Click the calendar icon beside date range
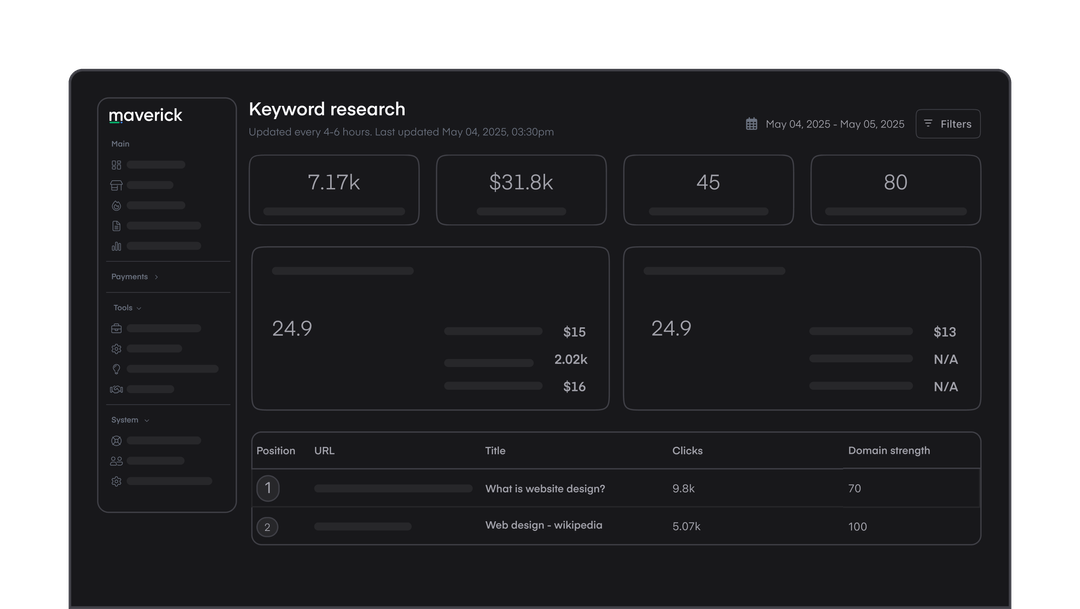Viewport: 1080px width, 609px height. coord(751,124)
